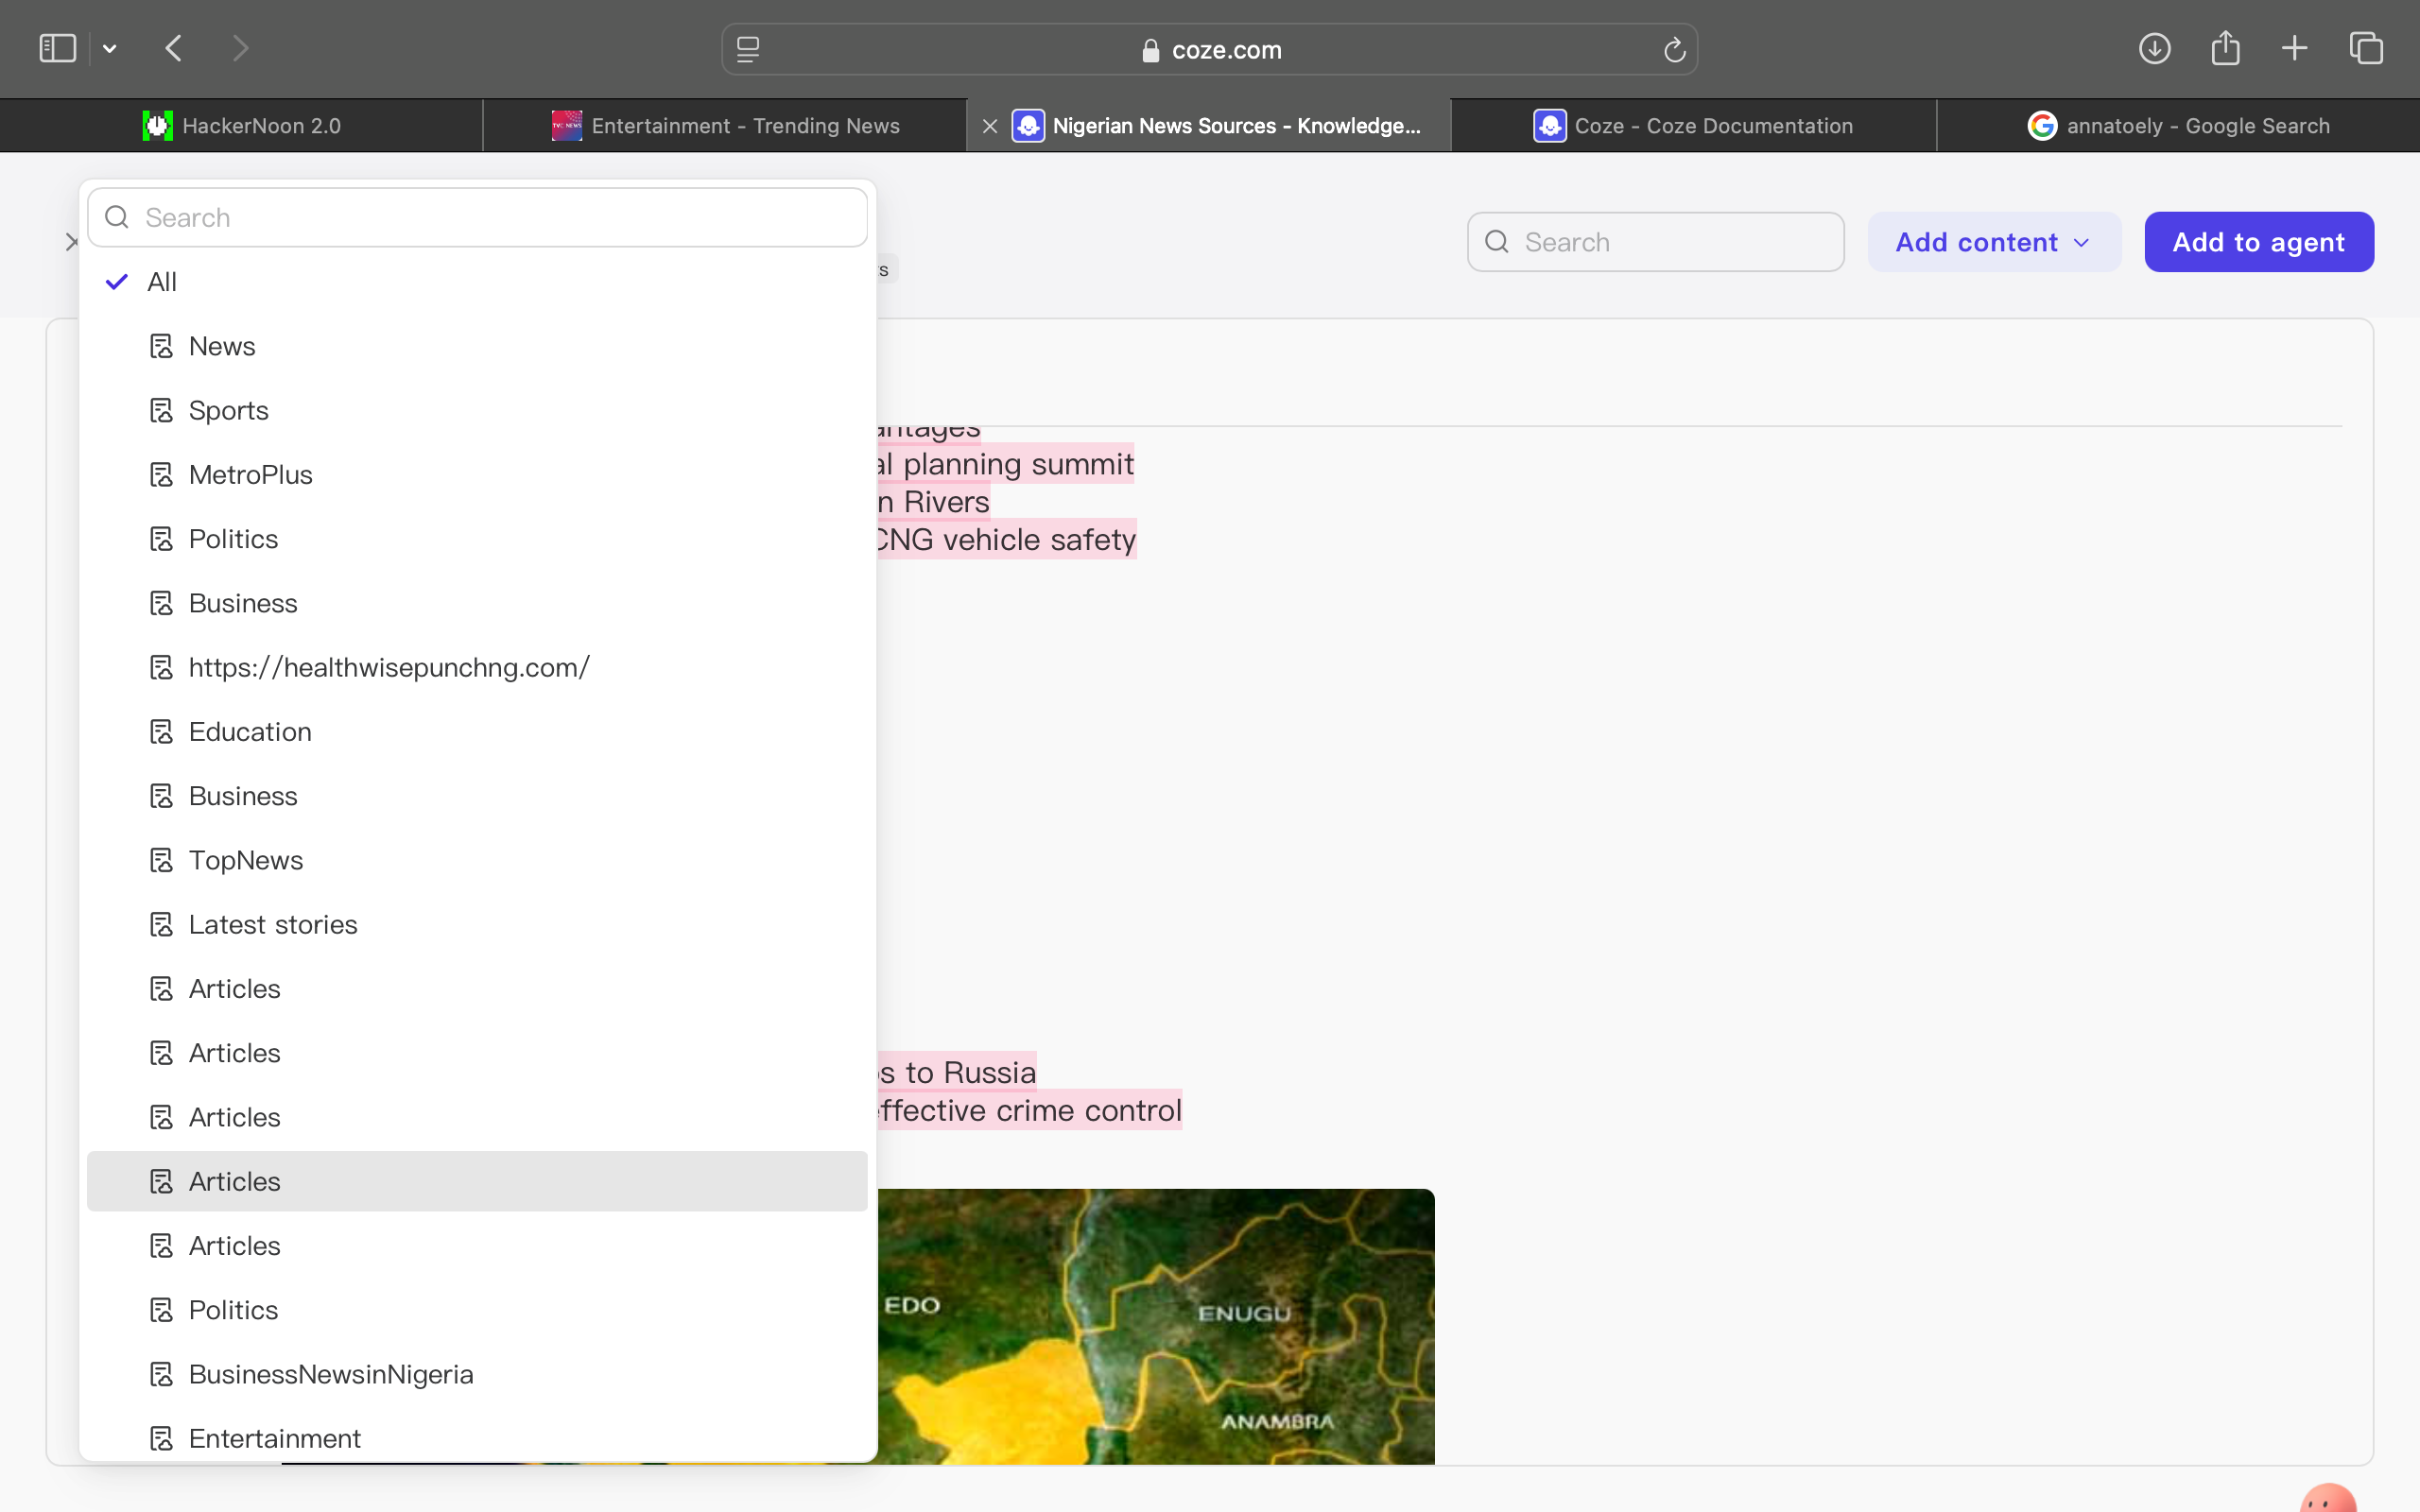2420x1512 pixels.
Task: Open the Share sheet icon
Action: pos(2225,47)
